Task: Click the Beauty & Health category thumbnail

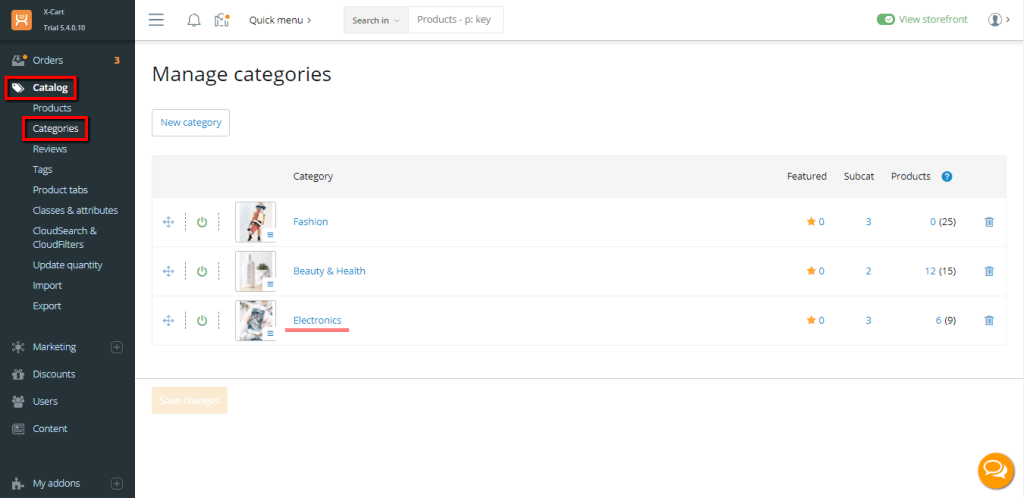Action: [255, 271]
